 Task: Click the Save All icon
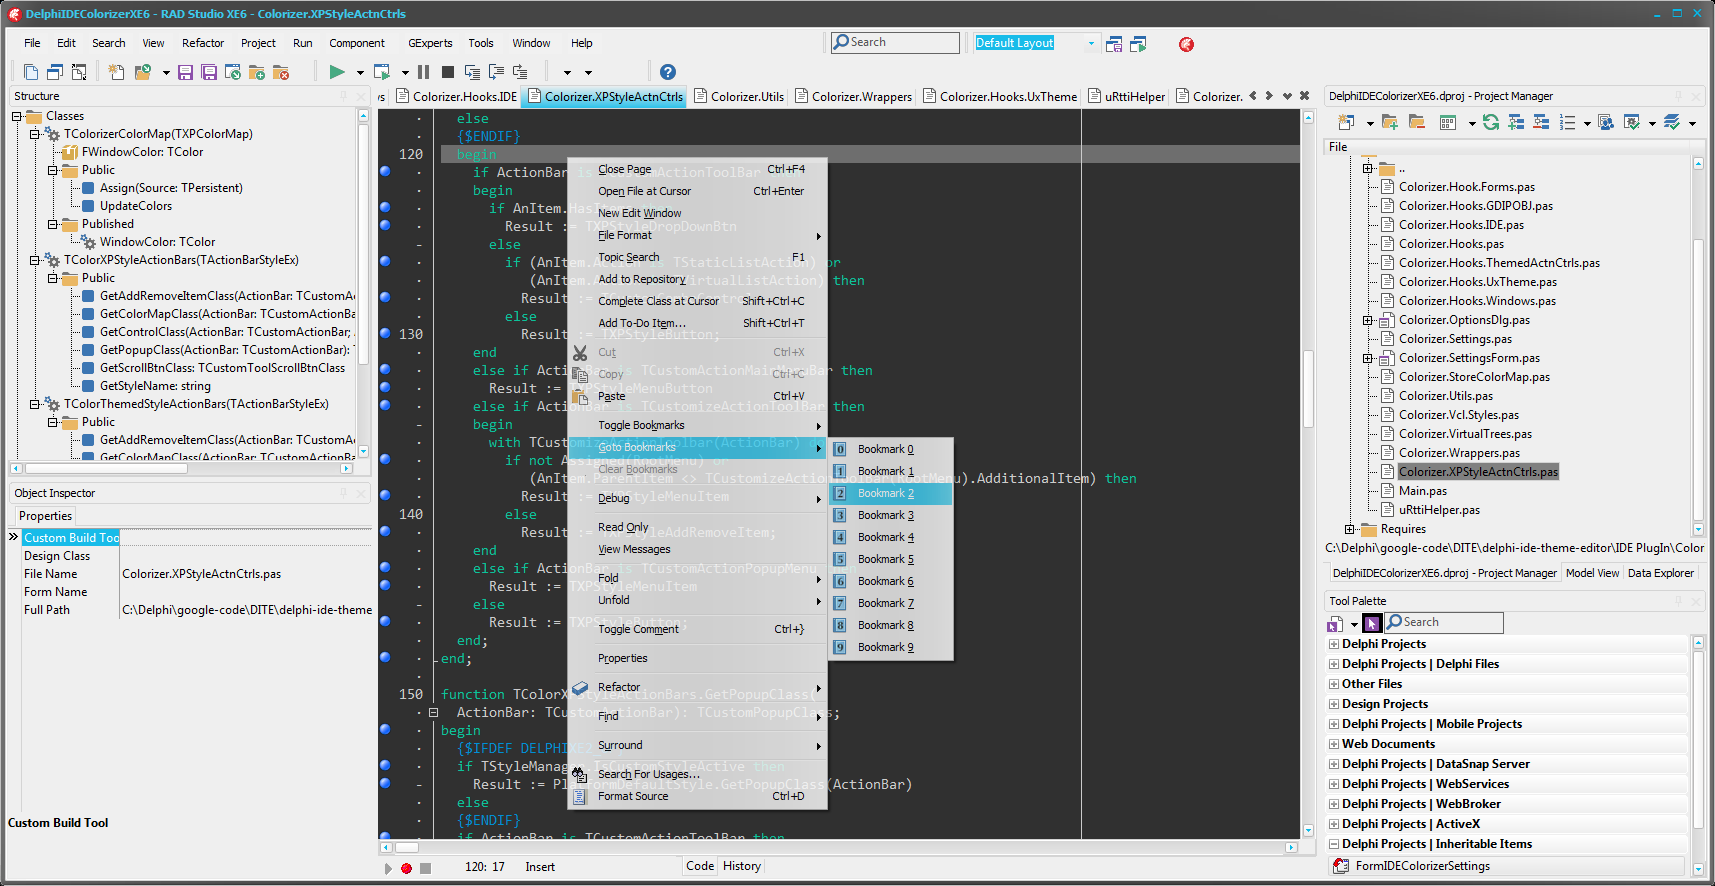click(209, 72)
